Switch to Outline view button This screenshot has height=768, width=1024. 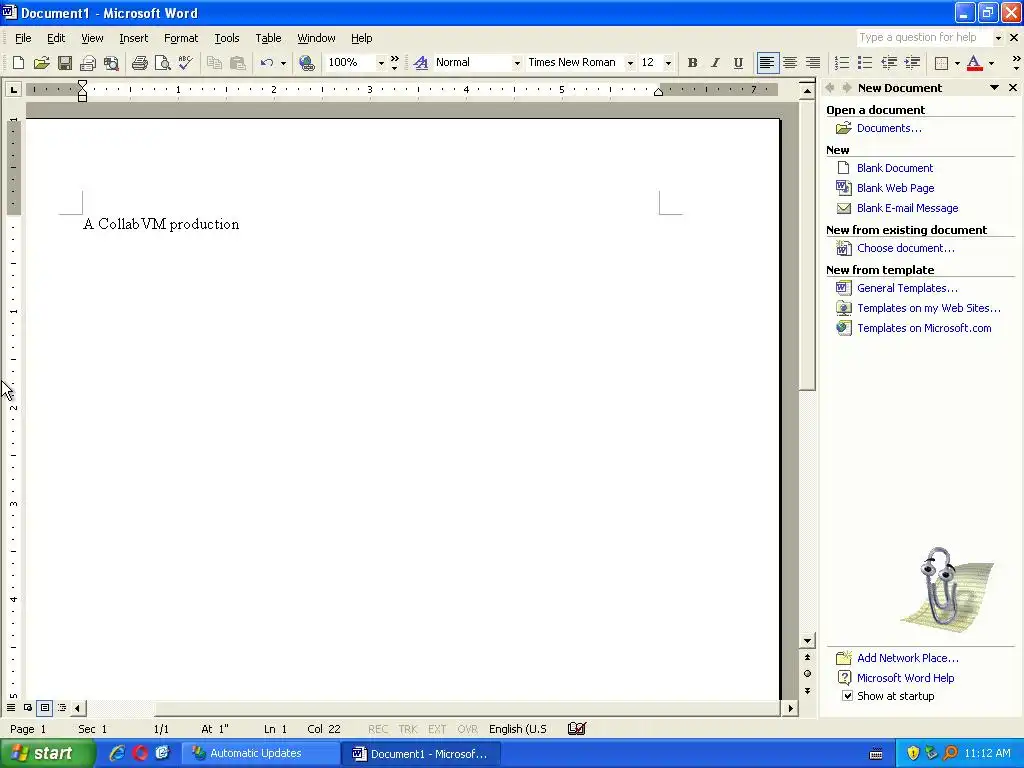click(x=61, y=707)
